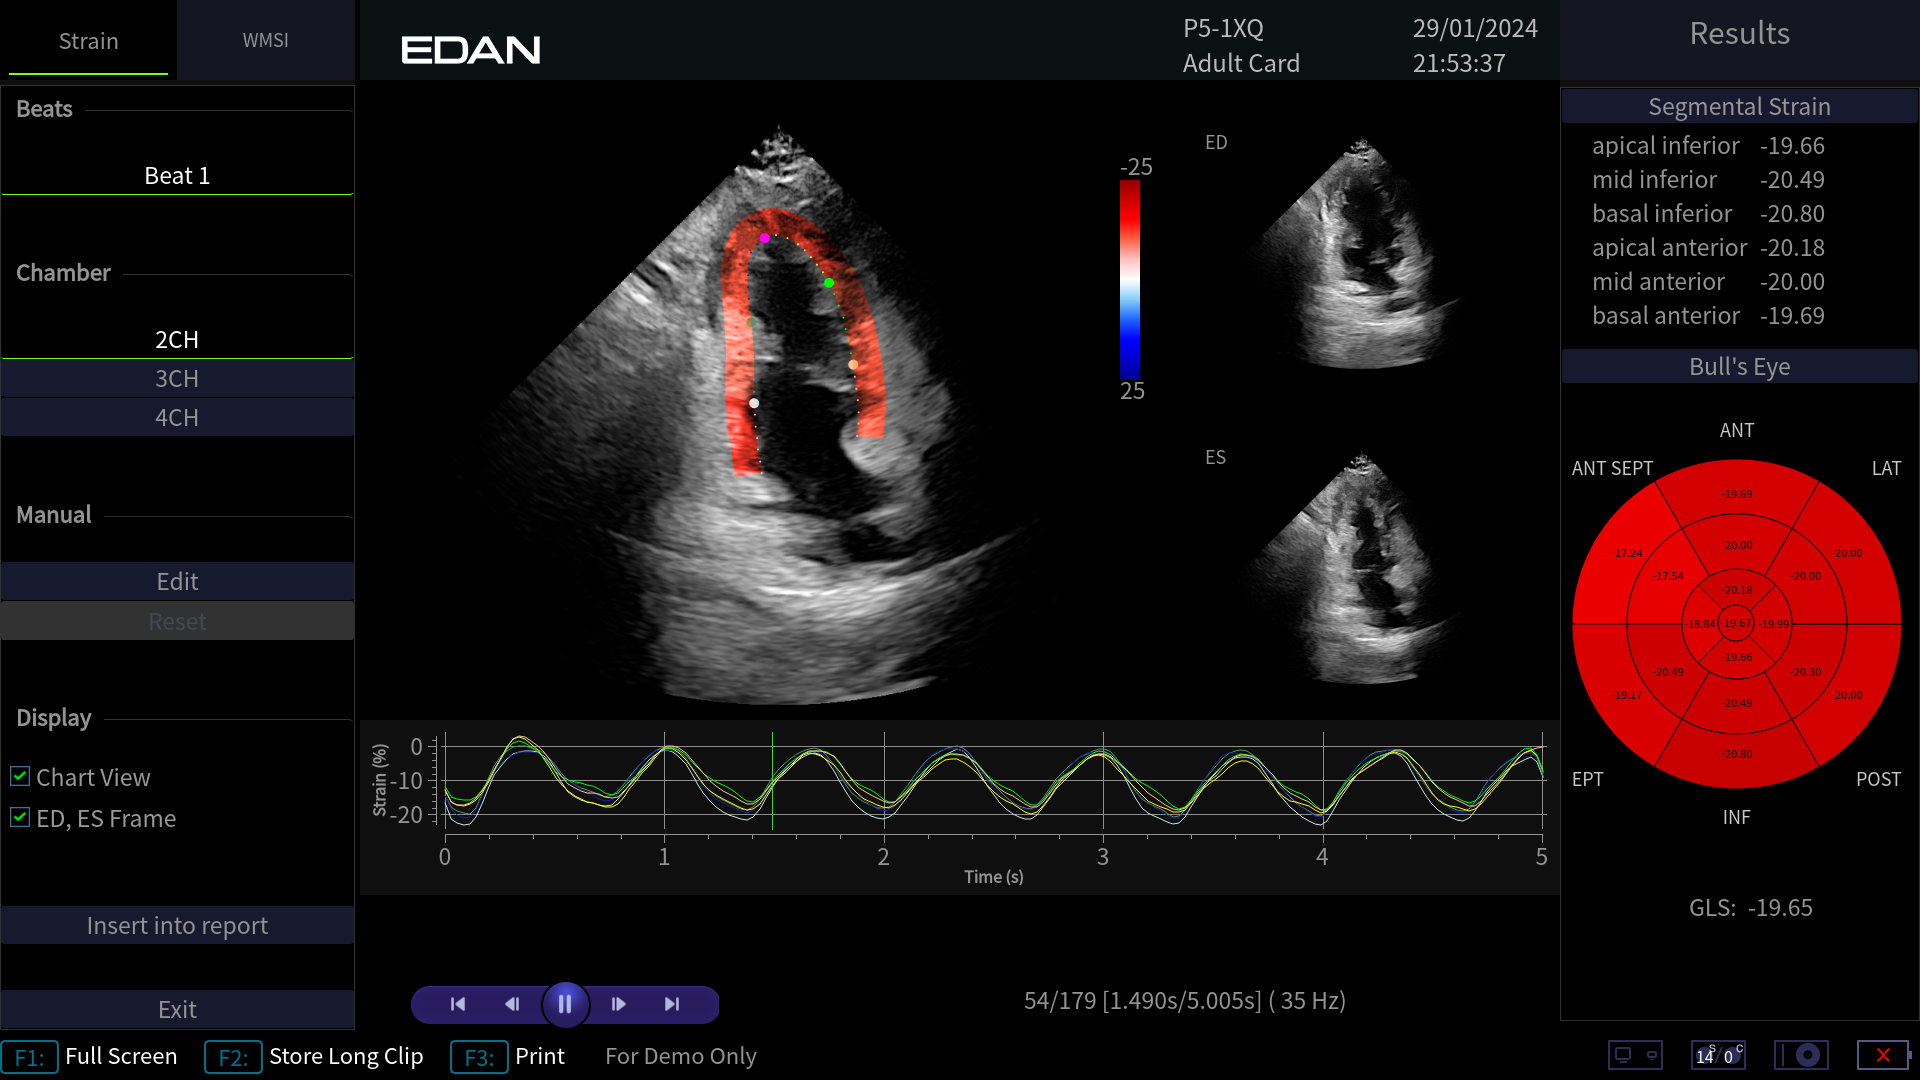The image size is (1920, 1080).
Task: Select Beat 1 in the Beats list
Action: (177, 176)
